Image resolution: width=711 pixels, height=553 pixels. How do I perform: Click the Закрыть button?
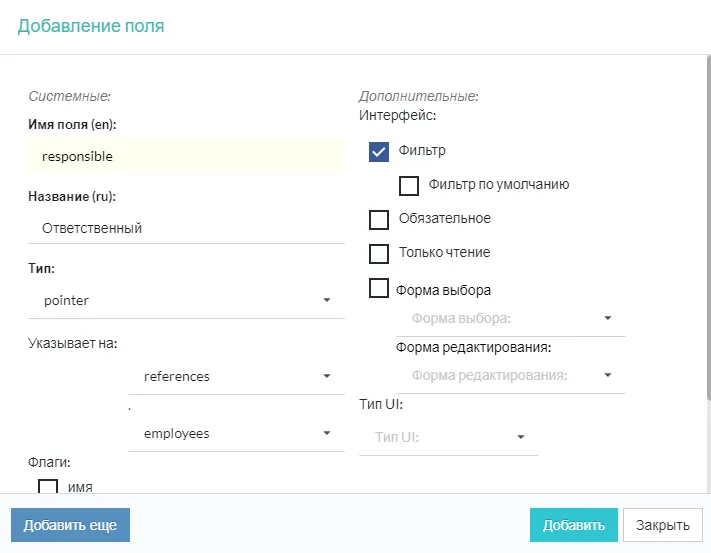tap(662, 525)
